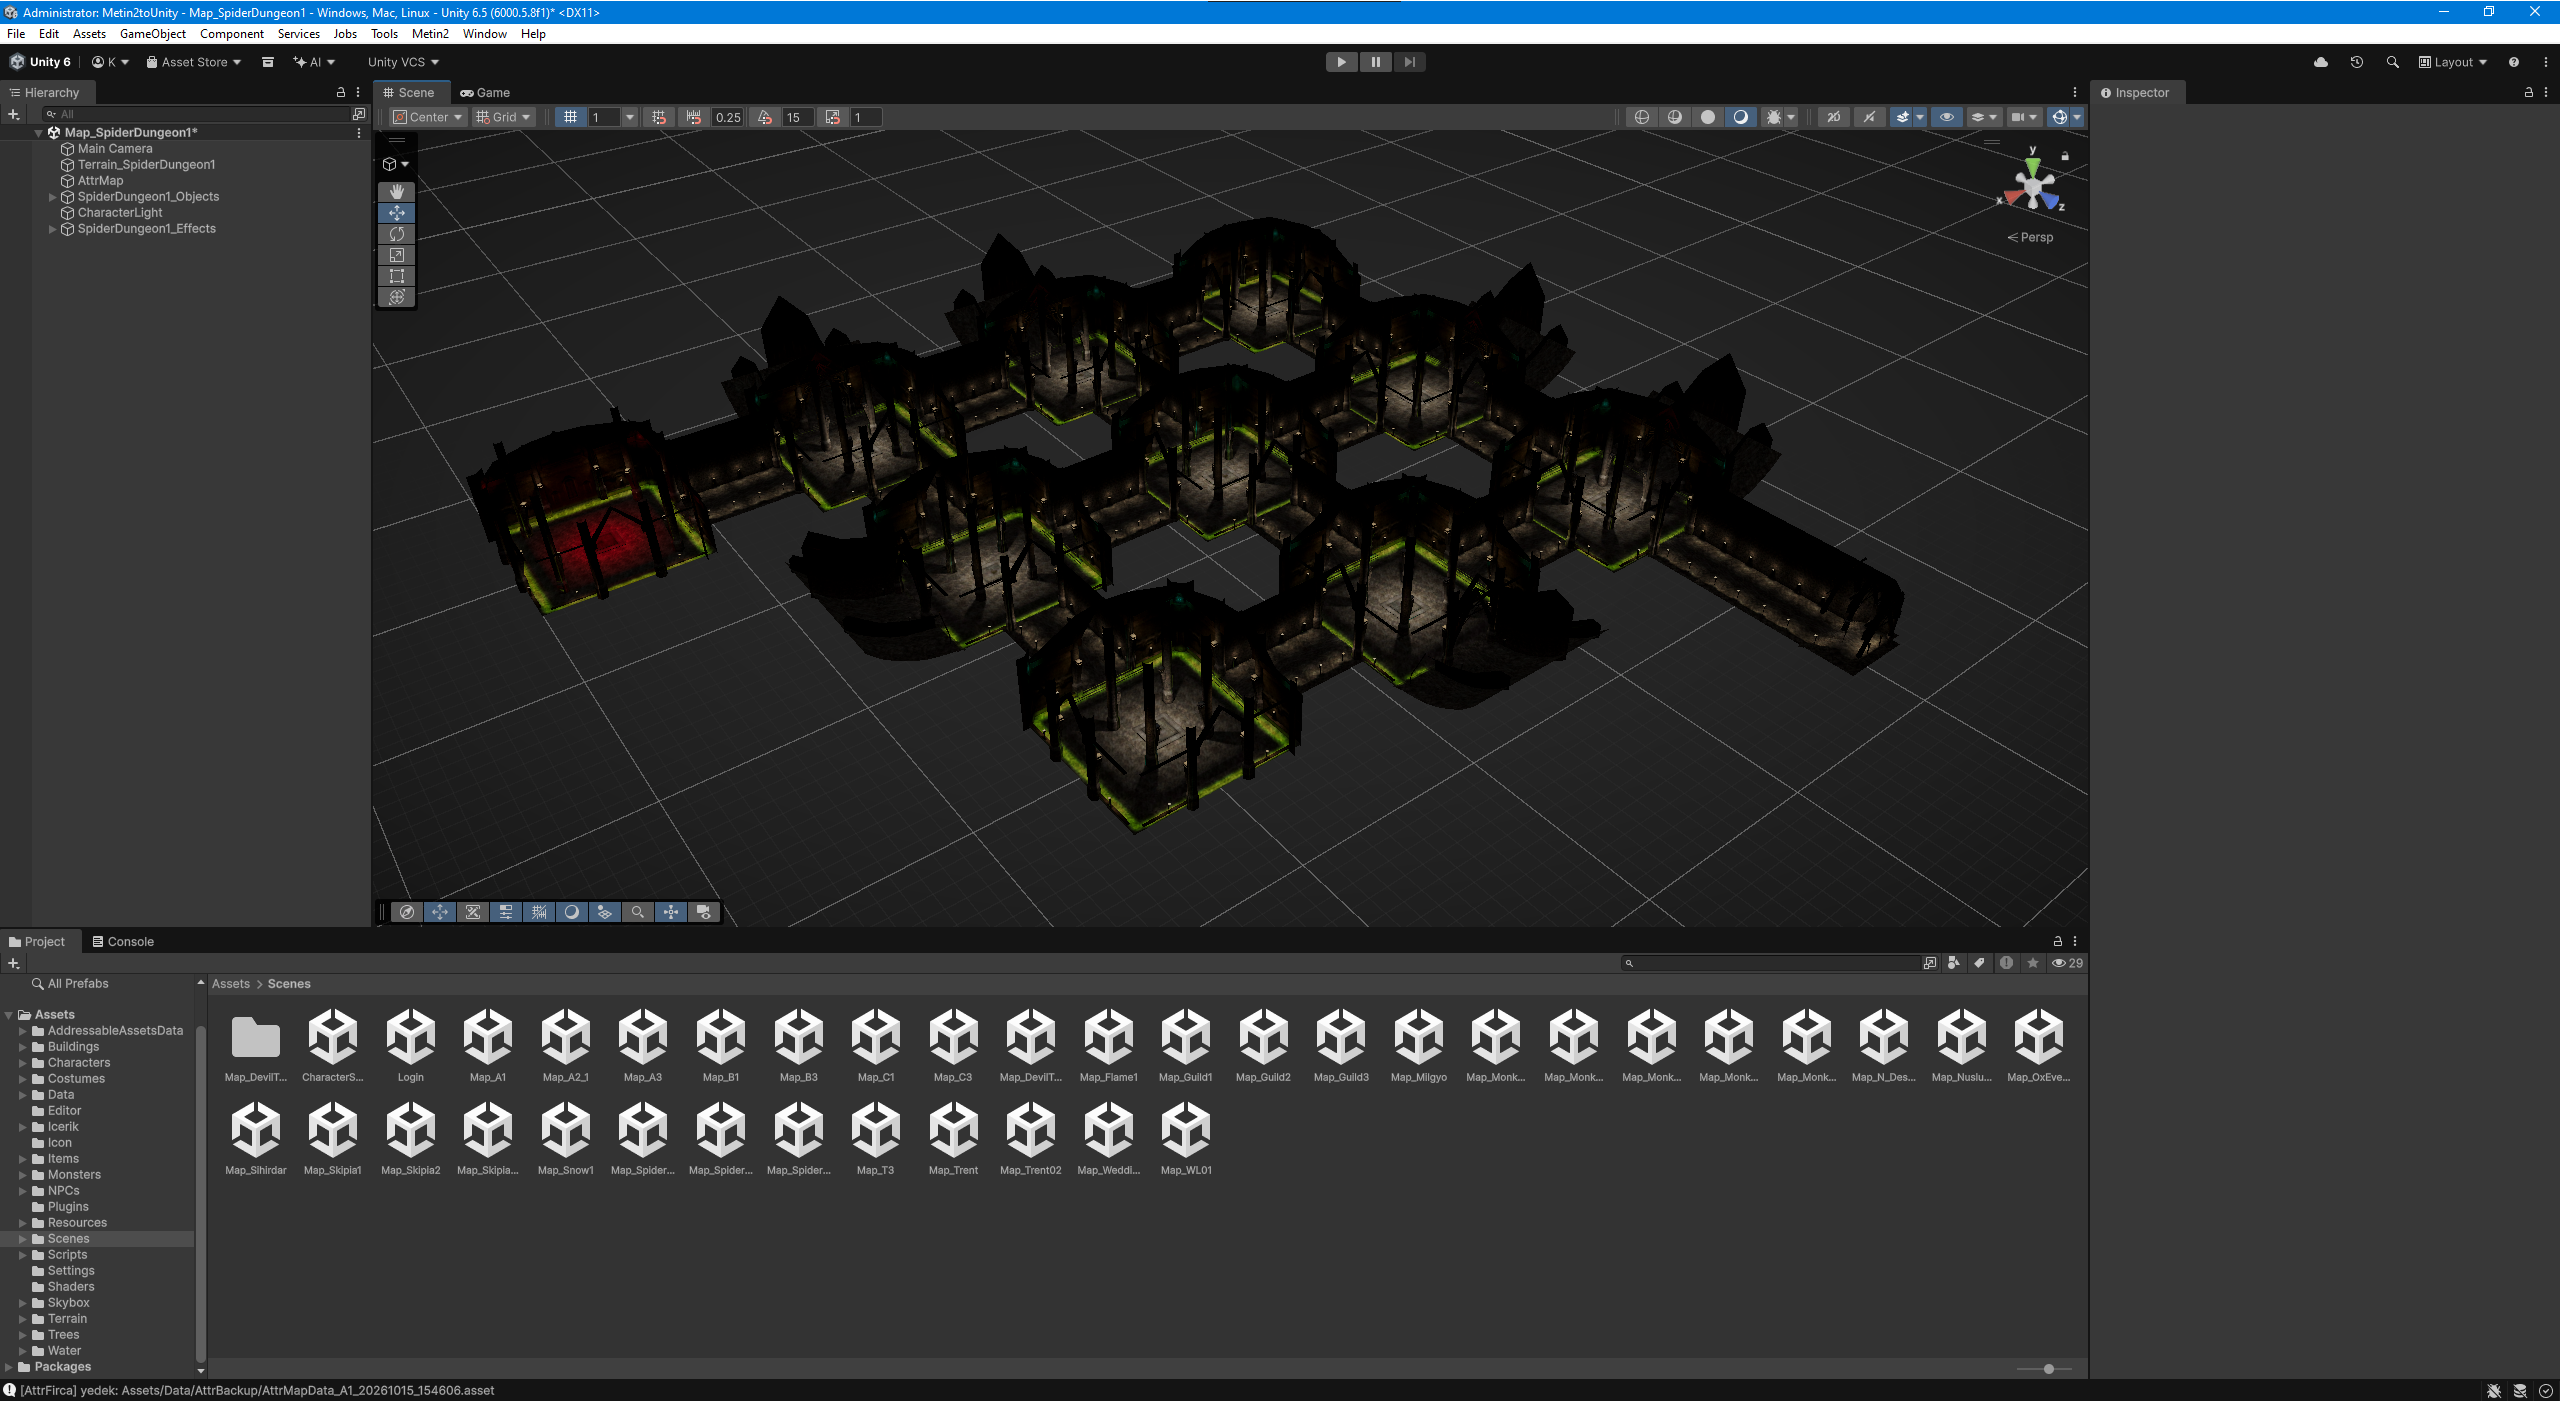Viewport: 2560px width, 1401px height.
Task: Click the Play button
Action: [1341, 62]
